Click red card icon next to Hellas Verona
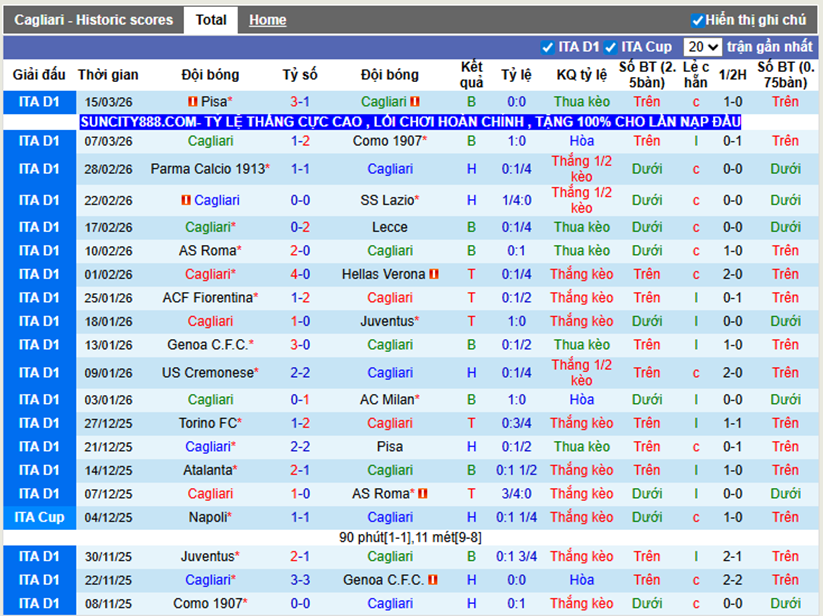Image resolution: width=823 pixels, height=616 pixels. pos(434,274)
